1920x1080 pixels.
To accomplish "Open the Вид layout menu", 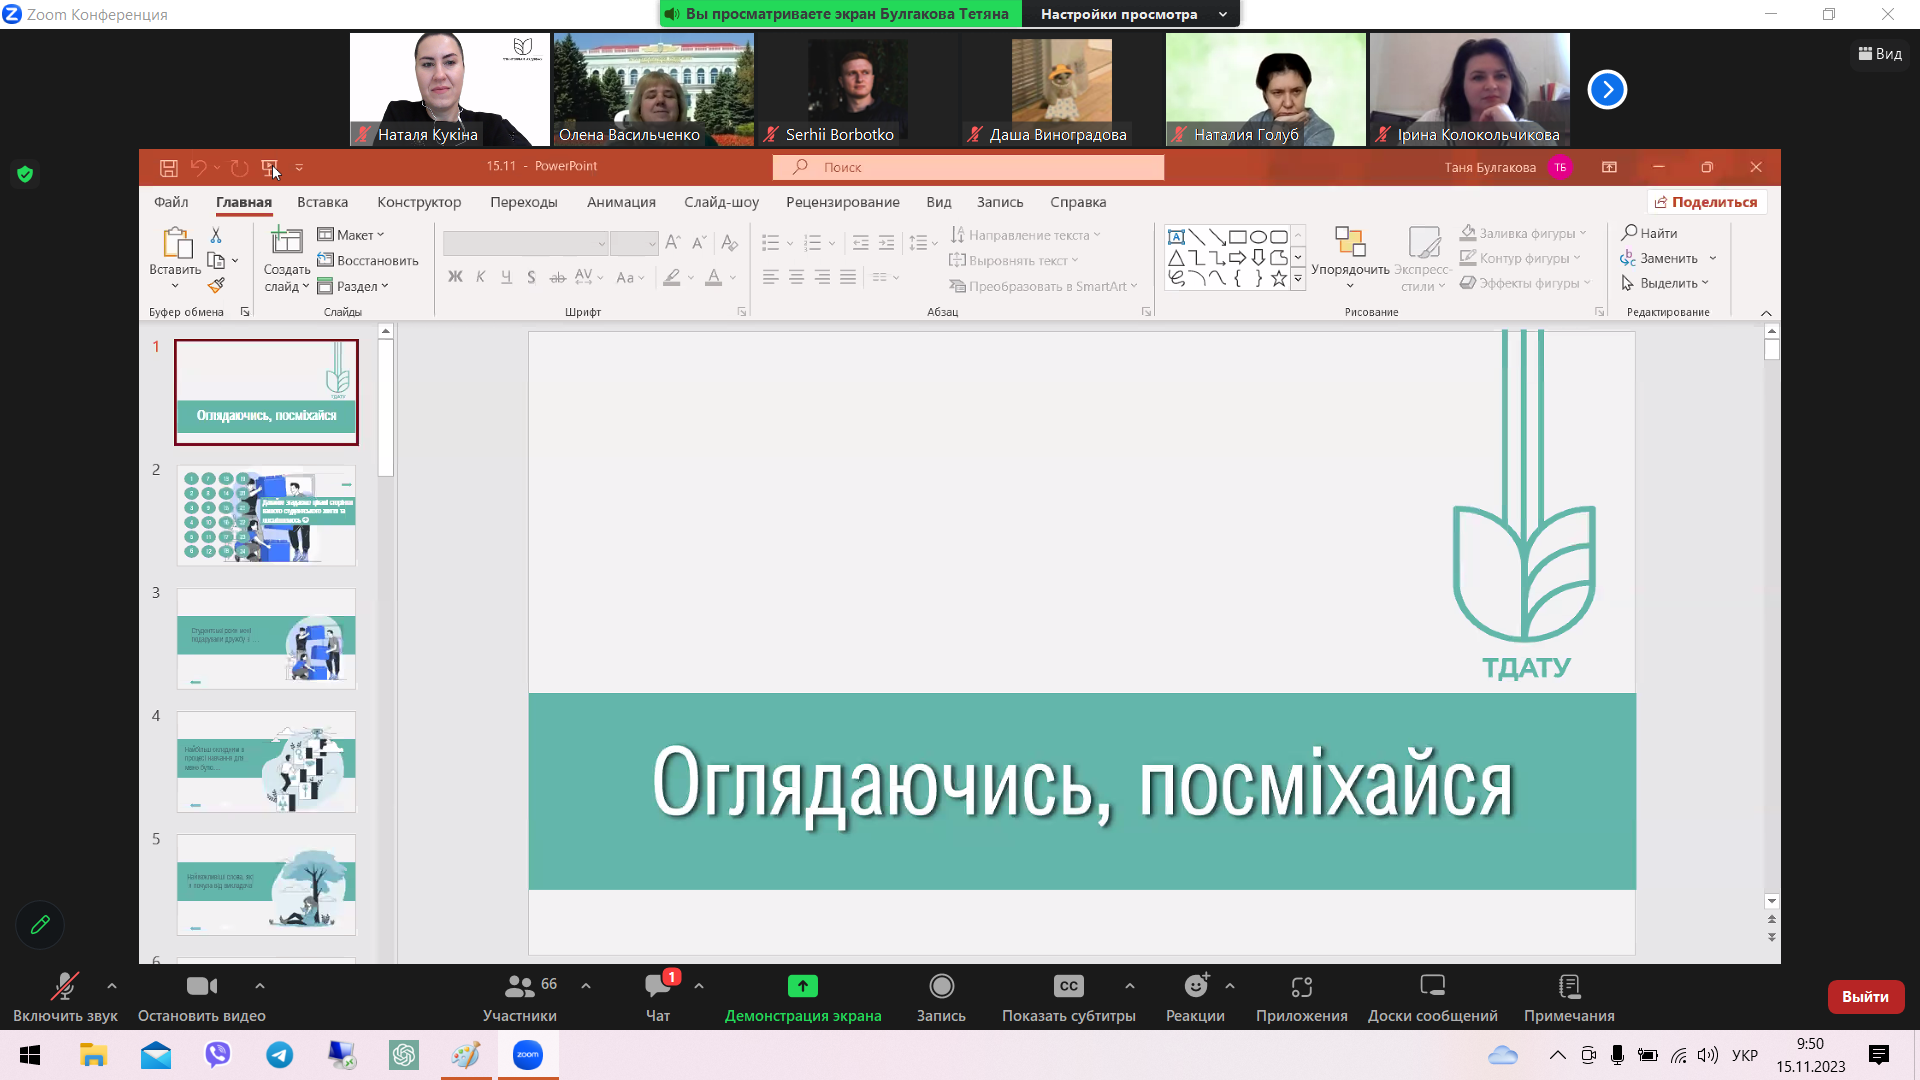I will 1880,54.
